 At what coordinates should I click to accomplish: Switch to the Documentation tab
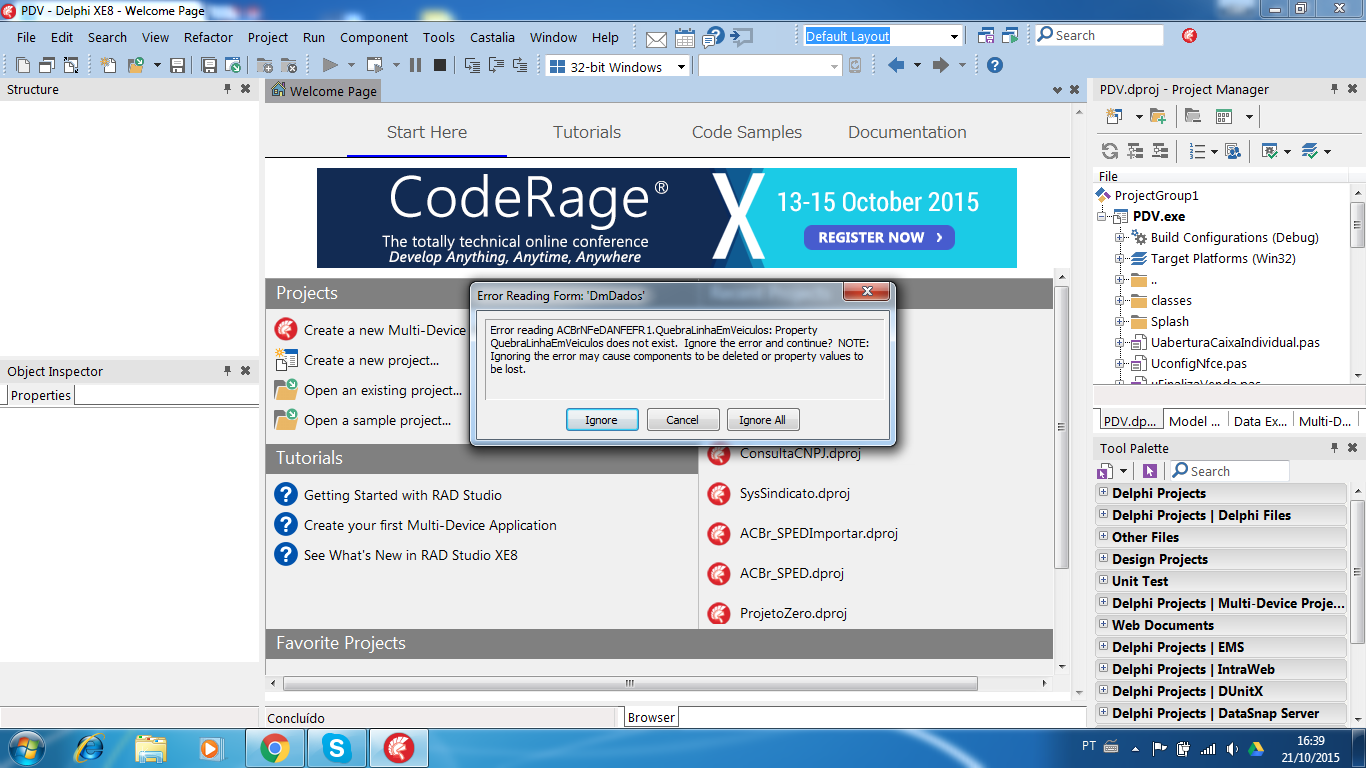(907, 132)
